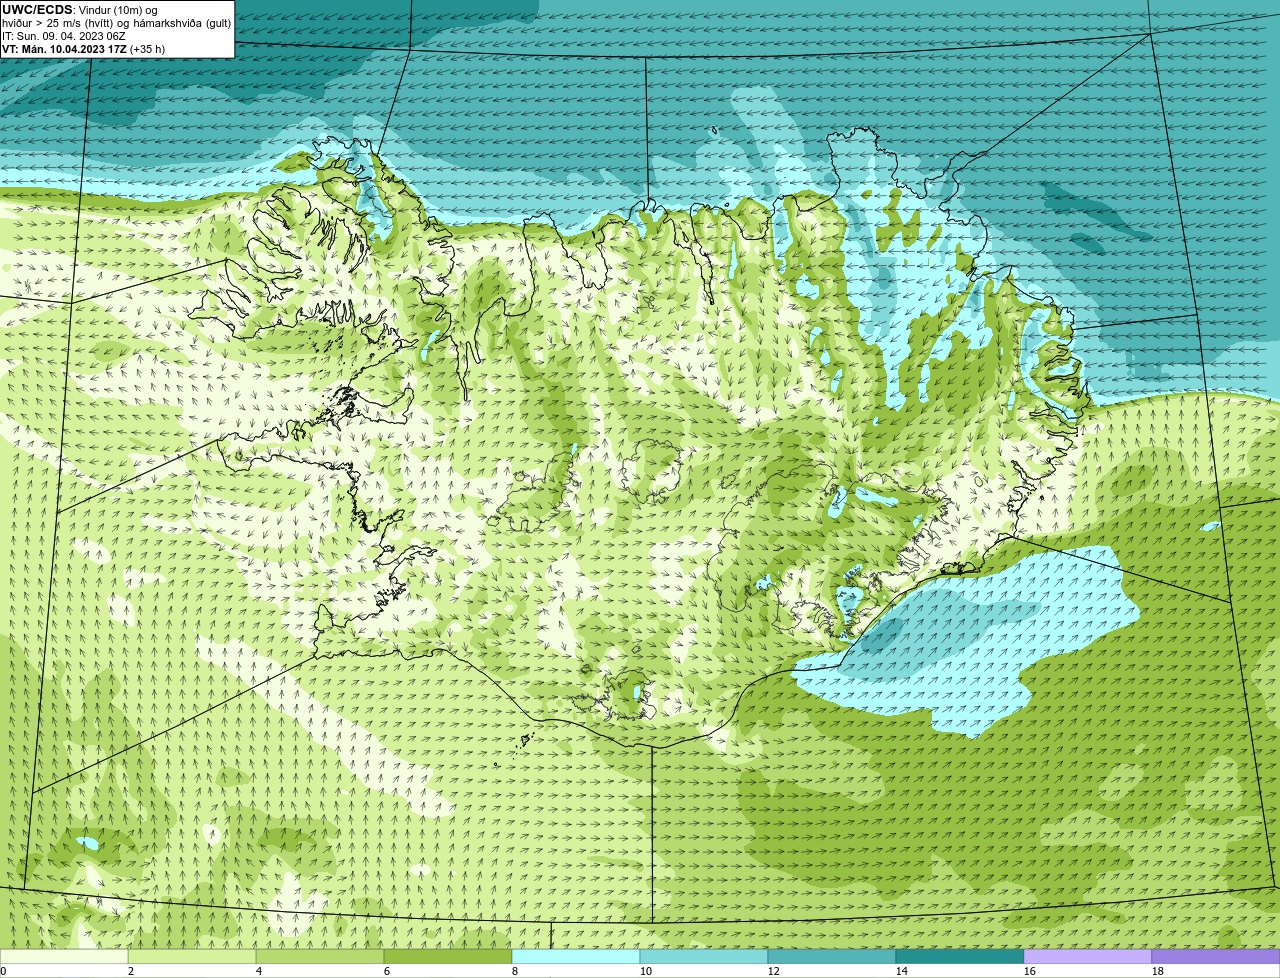The image size is (1280, 978).
Task: Select the 'VT: Mán. 10.04.2023 17Z (+35 h)' line
Action: point(84,49)
